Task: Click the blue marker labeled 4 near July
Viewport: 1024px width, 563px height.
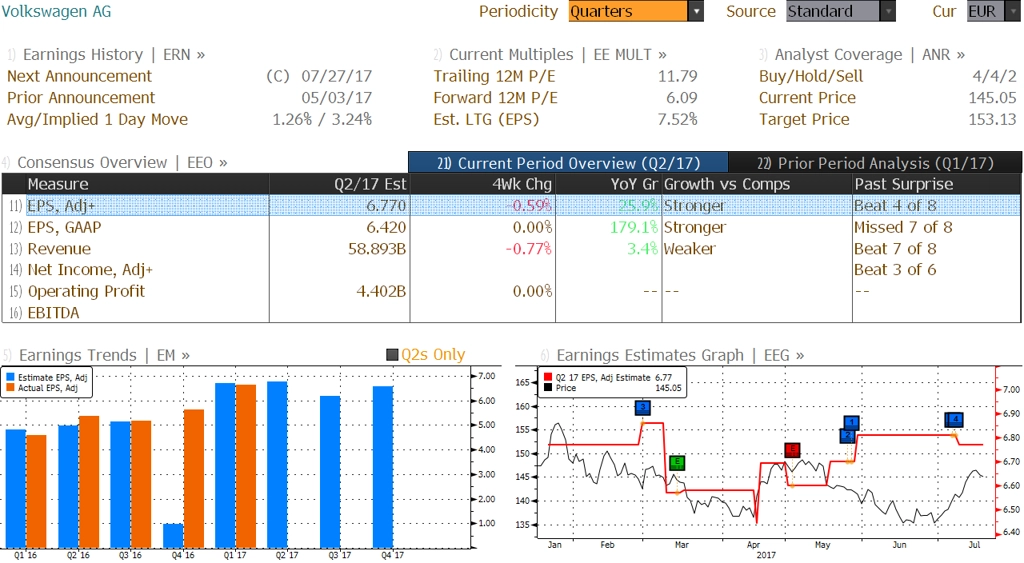Action: pos(955,419)
